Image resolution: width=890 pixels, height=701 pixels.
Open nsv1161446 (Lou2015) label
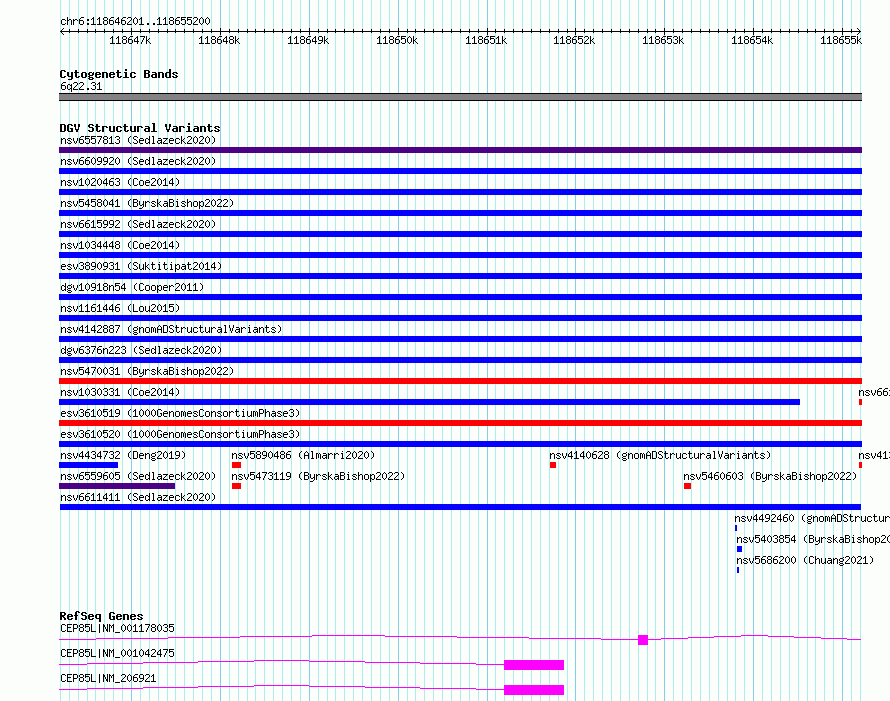[120, 308]
